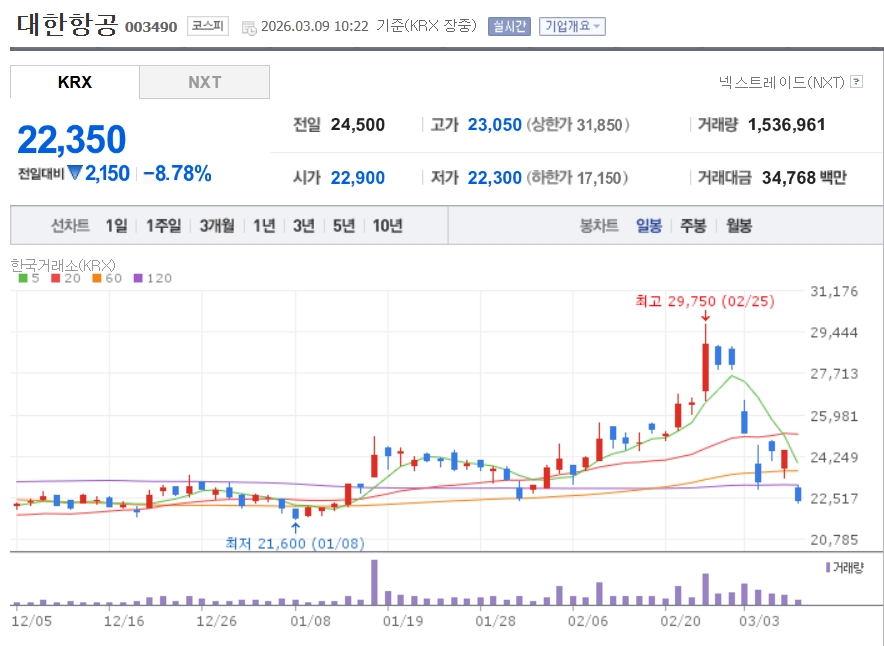Select the 10년 line chart period
Viewport: 884px width, 646px height.
(387, 226)
